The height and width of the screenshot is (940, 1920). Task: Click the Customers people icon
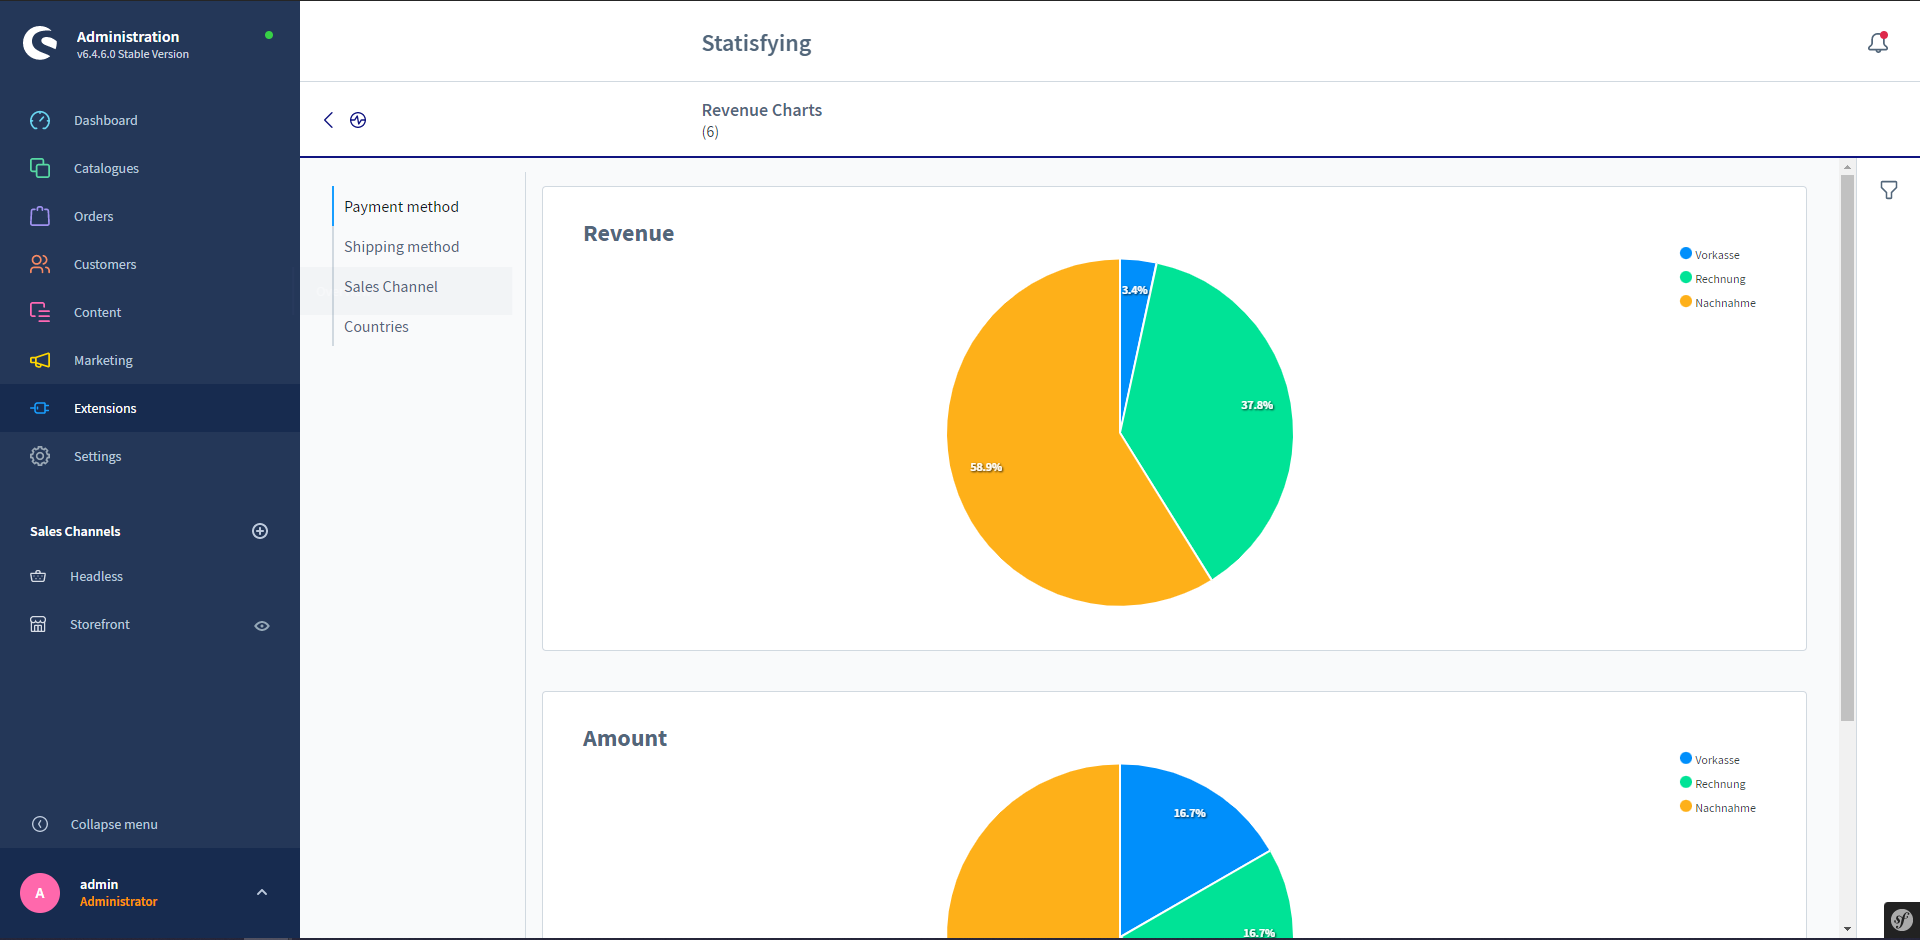pyautogui.click(x=40, y=264)
